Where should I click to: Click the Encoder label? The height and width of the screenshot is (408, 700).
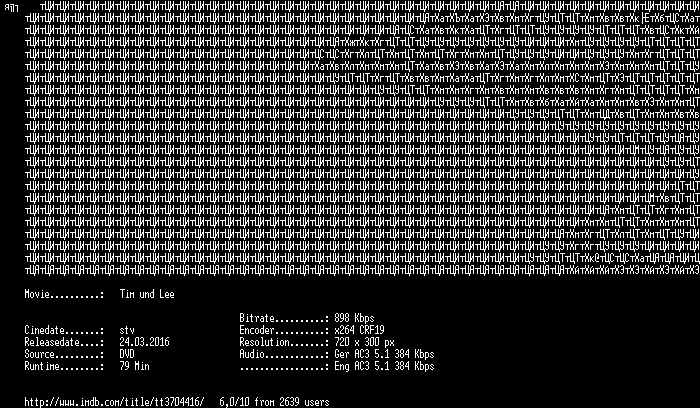[284, 330]
